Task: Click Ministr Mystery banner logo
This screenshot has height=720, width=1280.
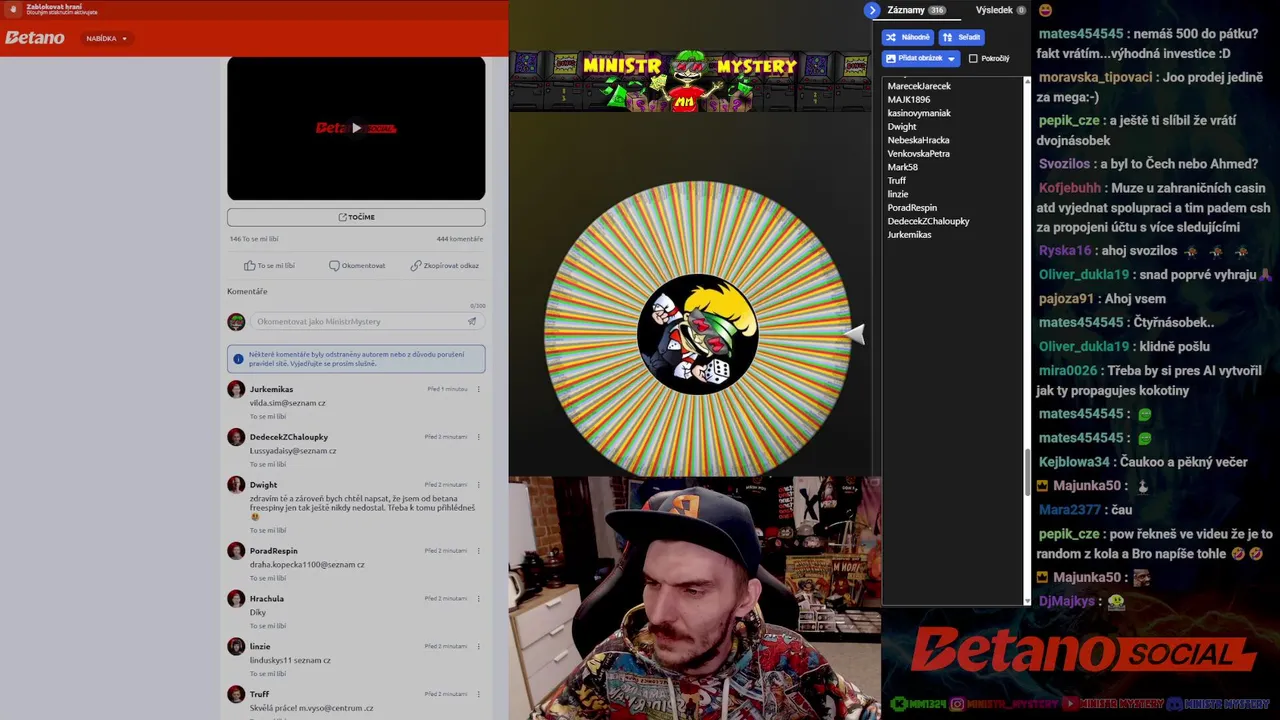Action: pyautogui.click(x=689, y=80)
